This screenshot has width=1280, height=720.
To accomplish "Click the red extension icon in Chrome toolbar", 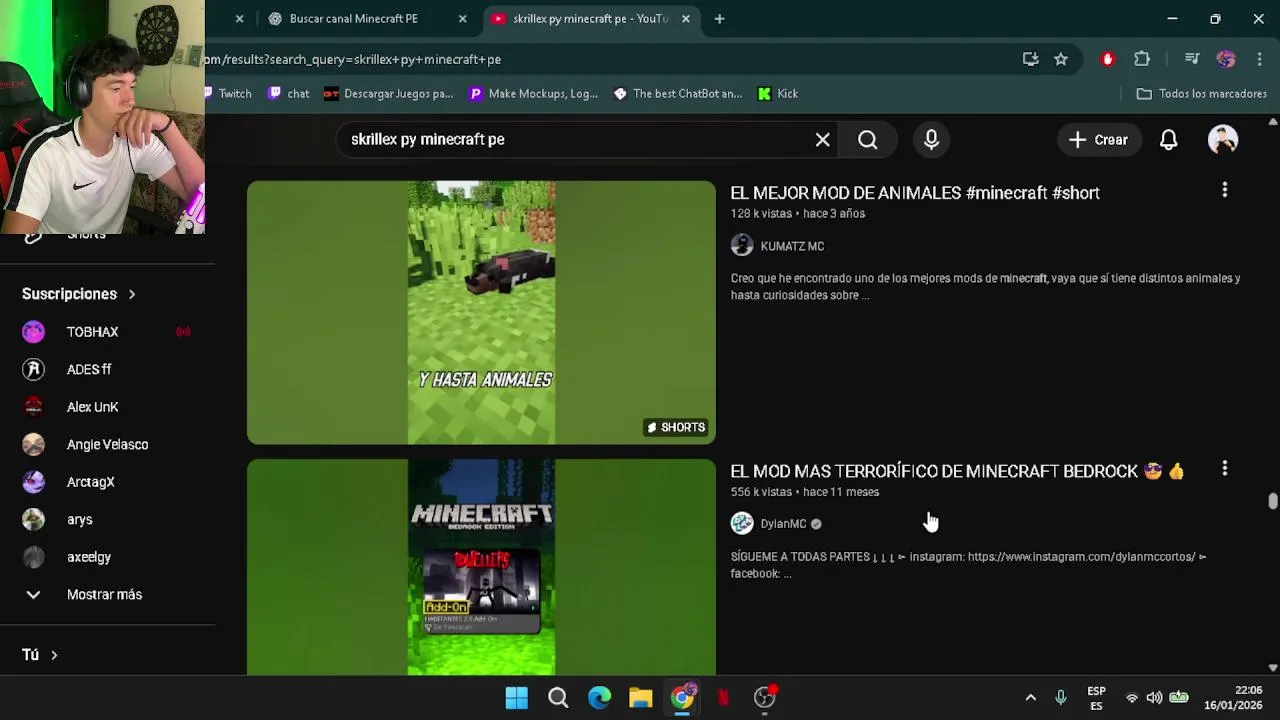I will (x=1107, y=59).
